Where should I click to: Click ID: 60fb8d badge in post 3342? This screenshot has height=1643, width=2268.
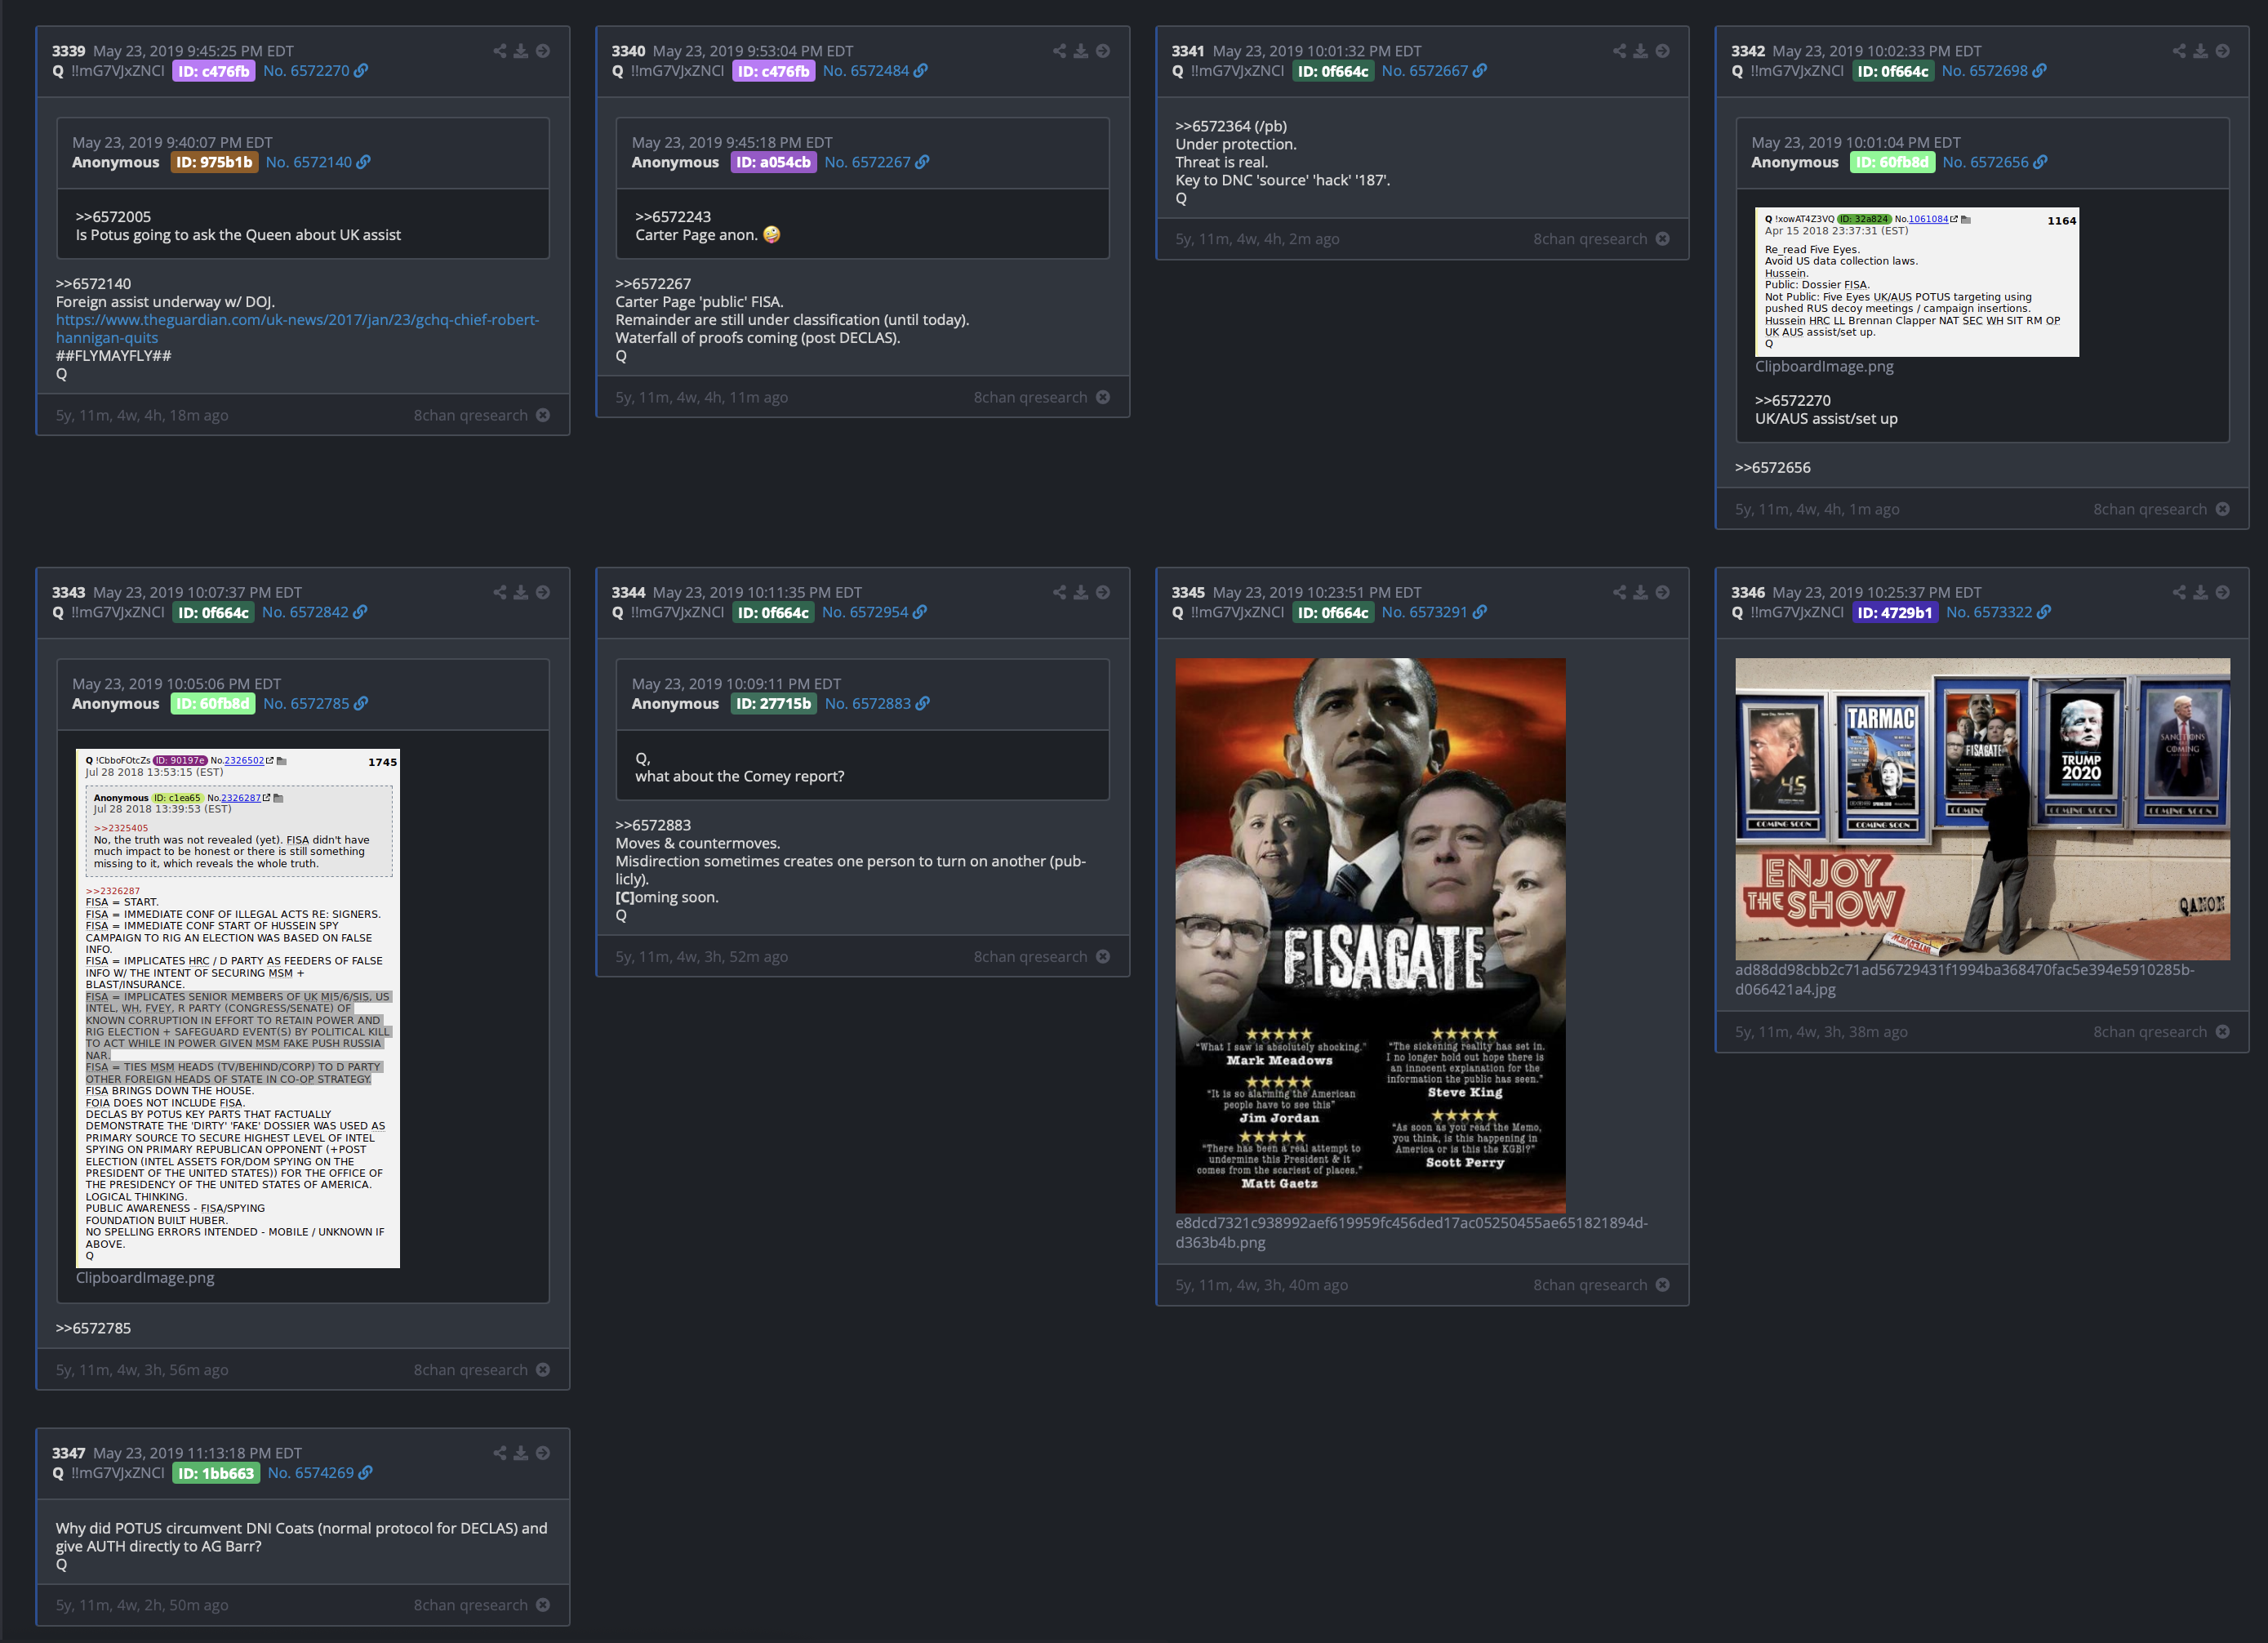[x=1893, y=162]
